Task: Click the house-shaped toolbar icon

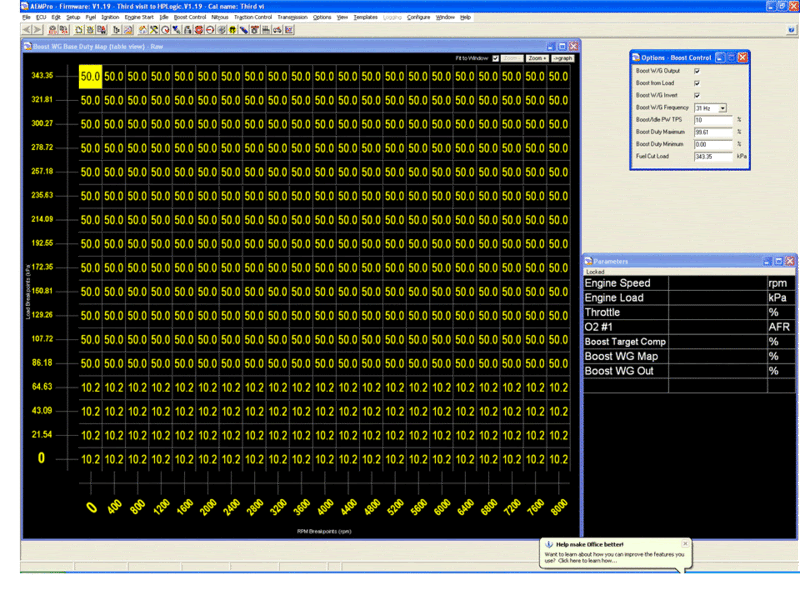Action: pyautogui.click(x=143, y=30)
